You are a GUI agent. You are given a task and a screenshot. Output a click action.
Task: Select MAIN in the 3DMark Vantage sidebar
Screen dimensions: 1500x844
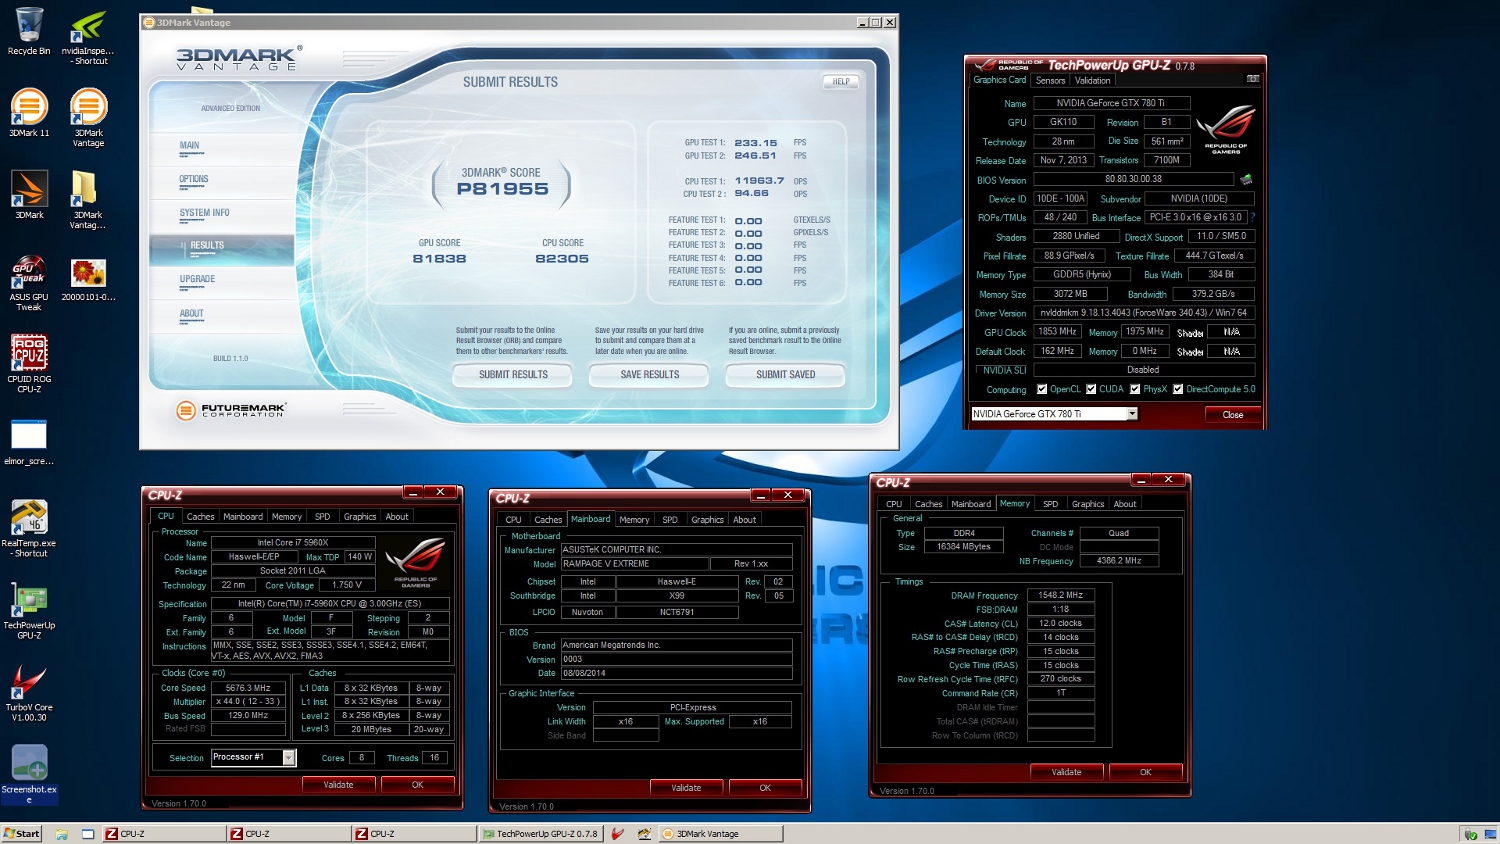pyautogui.click(x=190, y=146)
